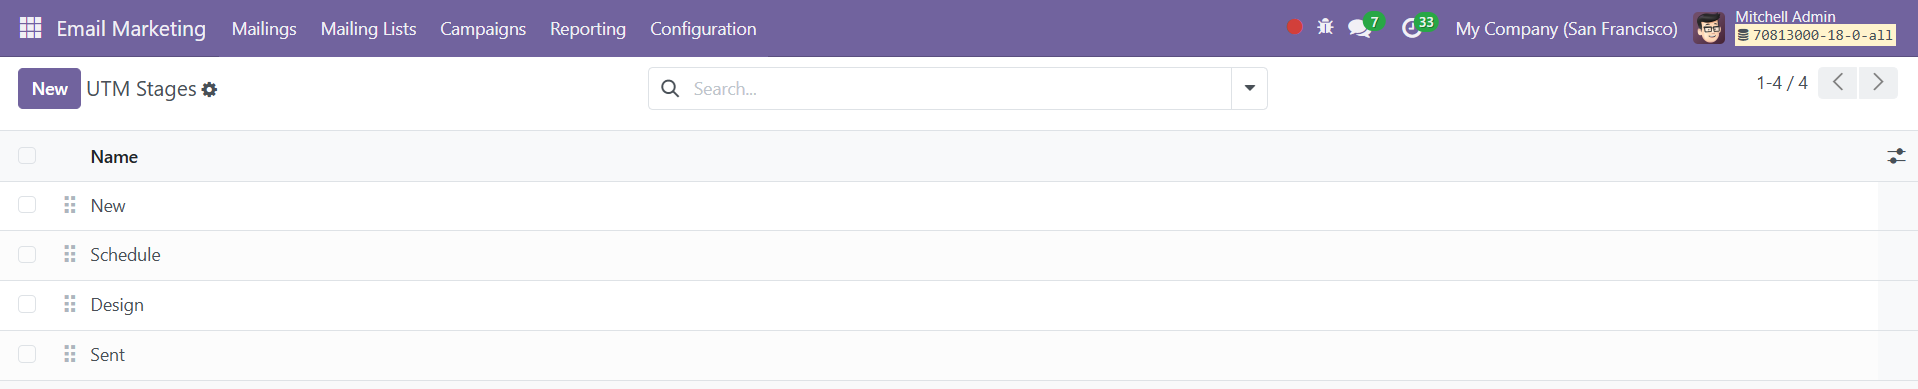Check the box for New stage
This screenshot has width=1918, height=389.
(x=27, y=205)
